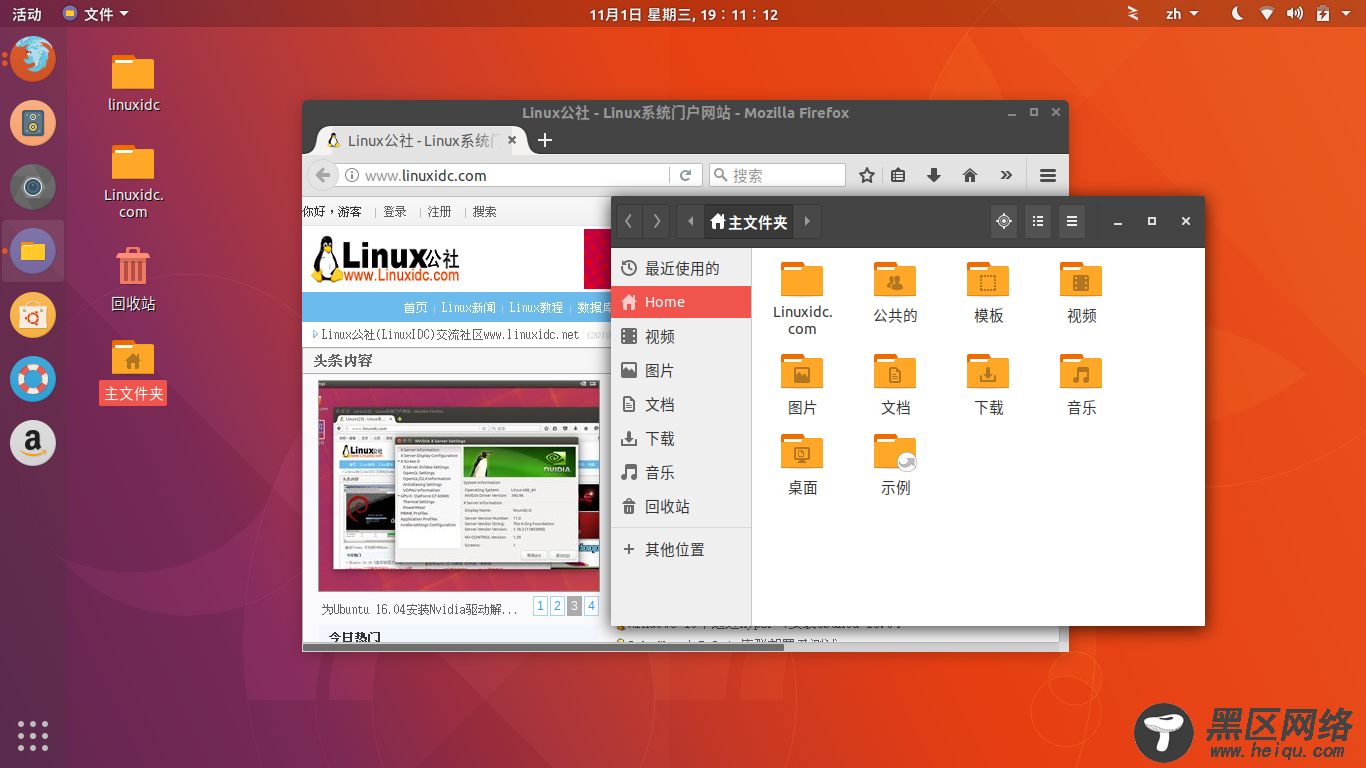Click 活动 activities in top bar

click(x=27, y=14)
